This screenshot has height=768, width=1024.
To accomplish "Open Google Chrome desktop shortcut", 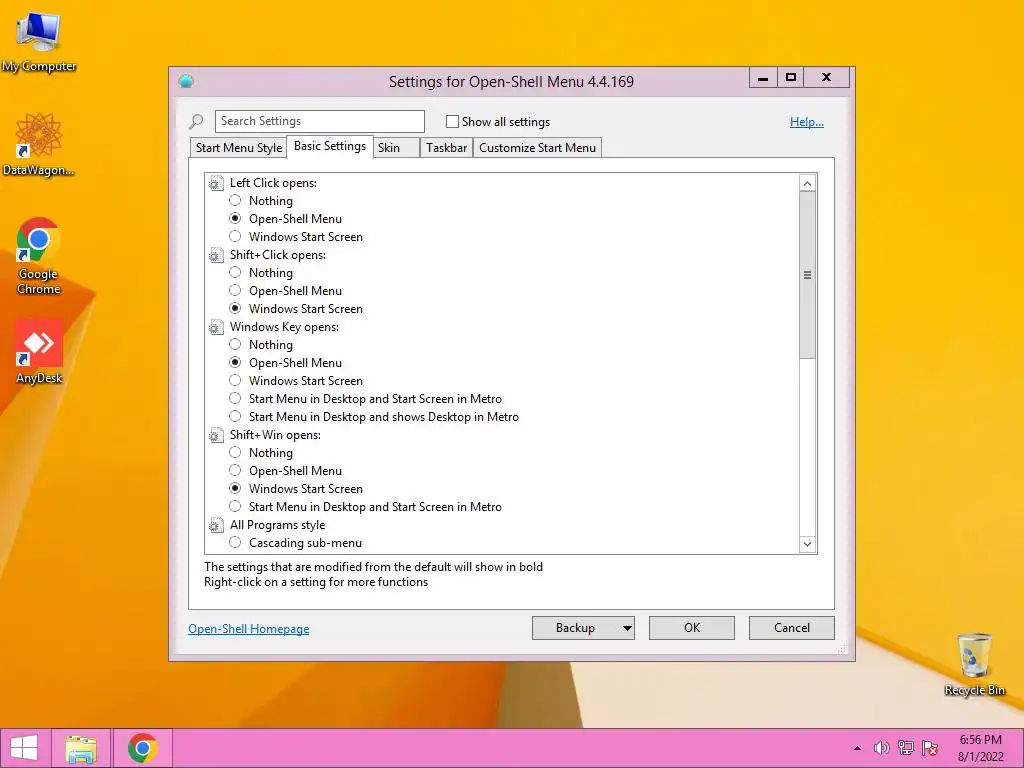I will pos(39,256).
